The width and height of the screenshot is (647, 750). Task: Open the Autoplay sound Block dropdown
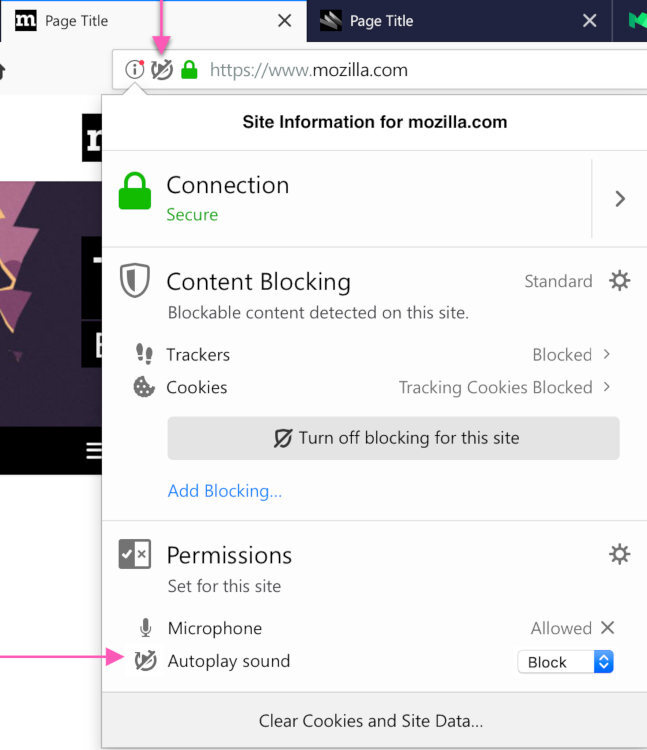(x=565, y=662)
